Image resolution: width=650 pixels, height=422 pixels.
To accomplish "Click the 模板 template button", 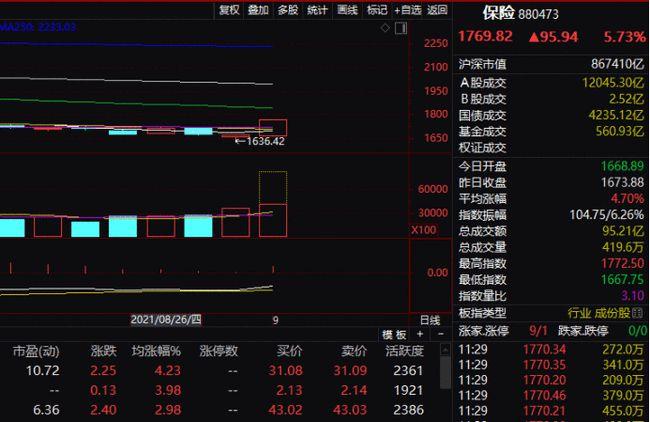I will point(394,334).
